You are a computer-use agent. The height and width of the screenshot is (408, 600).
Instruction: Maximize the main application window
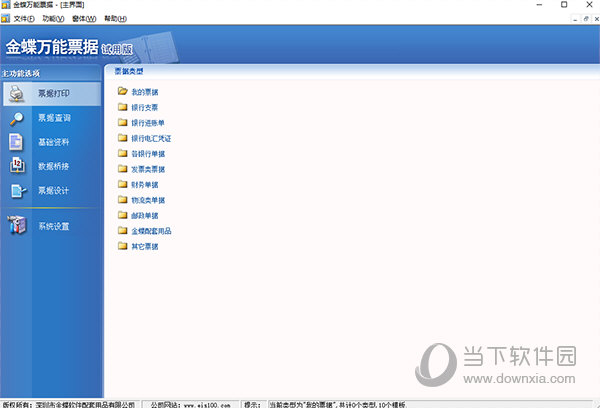(x=564, y=5)
